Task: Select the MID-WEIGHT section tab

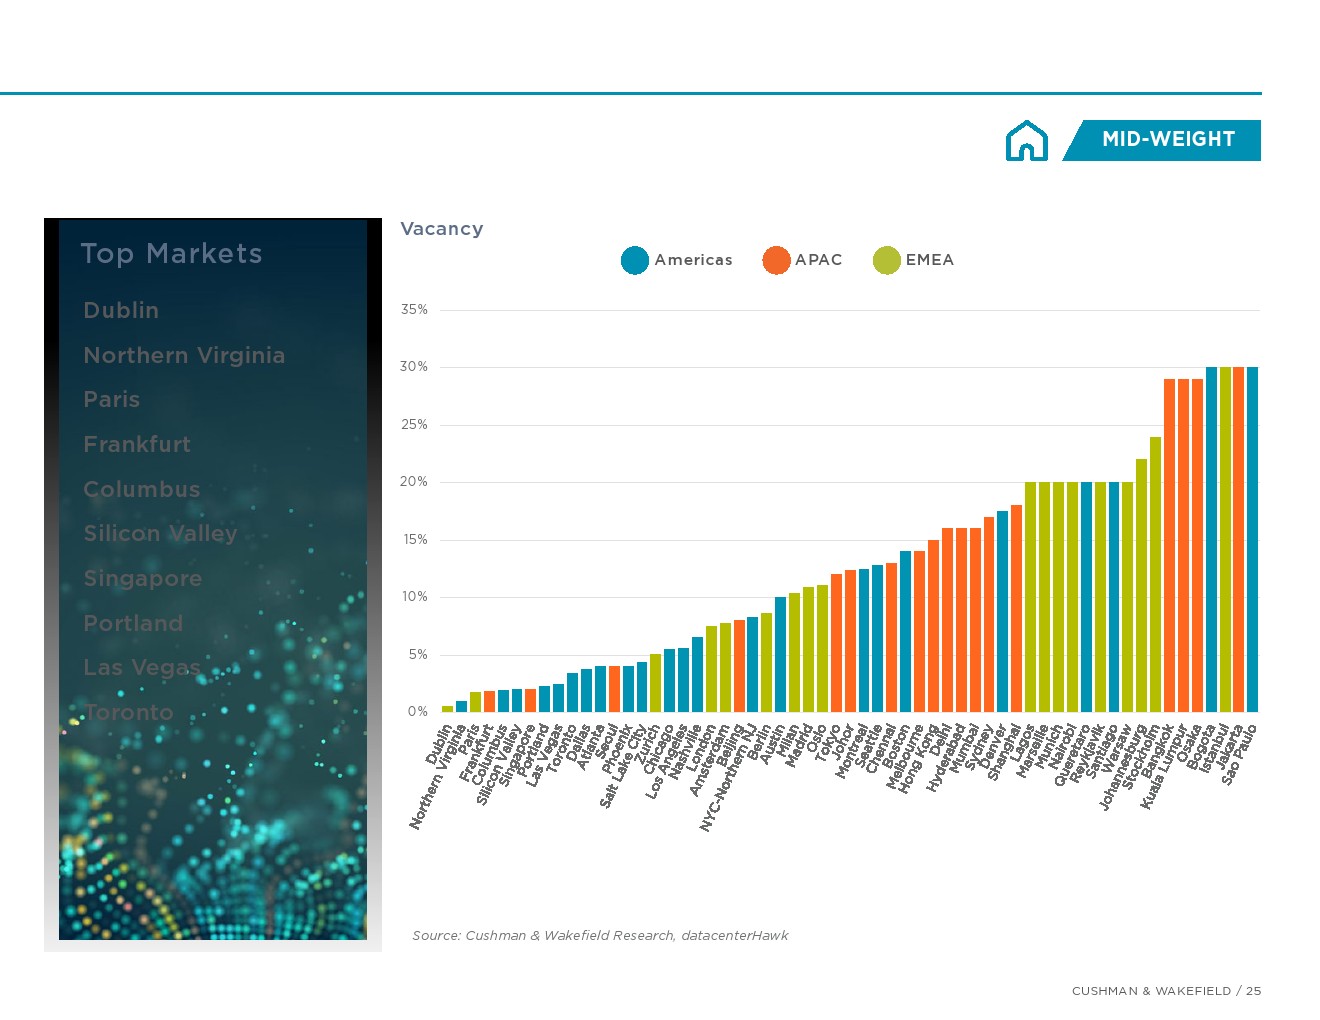Action: (x=1167, y=140)
